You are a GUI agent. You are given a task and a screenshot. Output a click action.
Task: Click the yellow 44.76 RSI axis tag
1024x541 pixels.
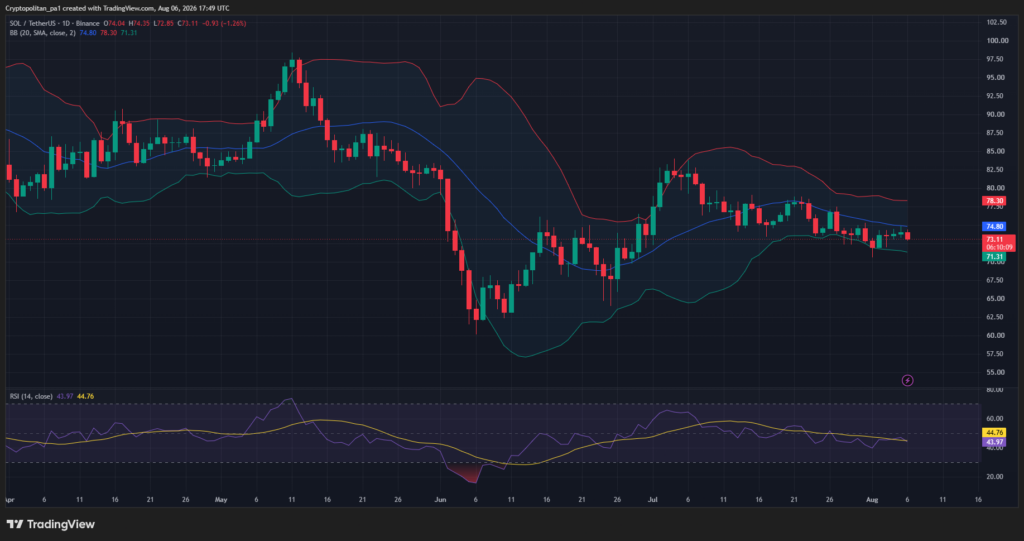(x=994, y=433)
